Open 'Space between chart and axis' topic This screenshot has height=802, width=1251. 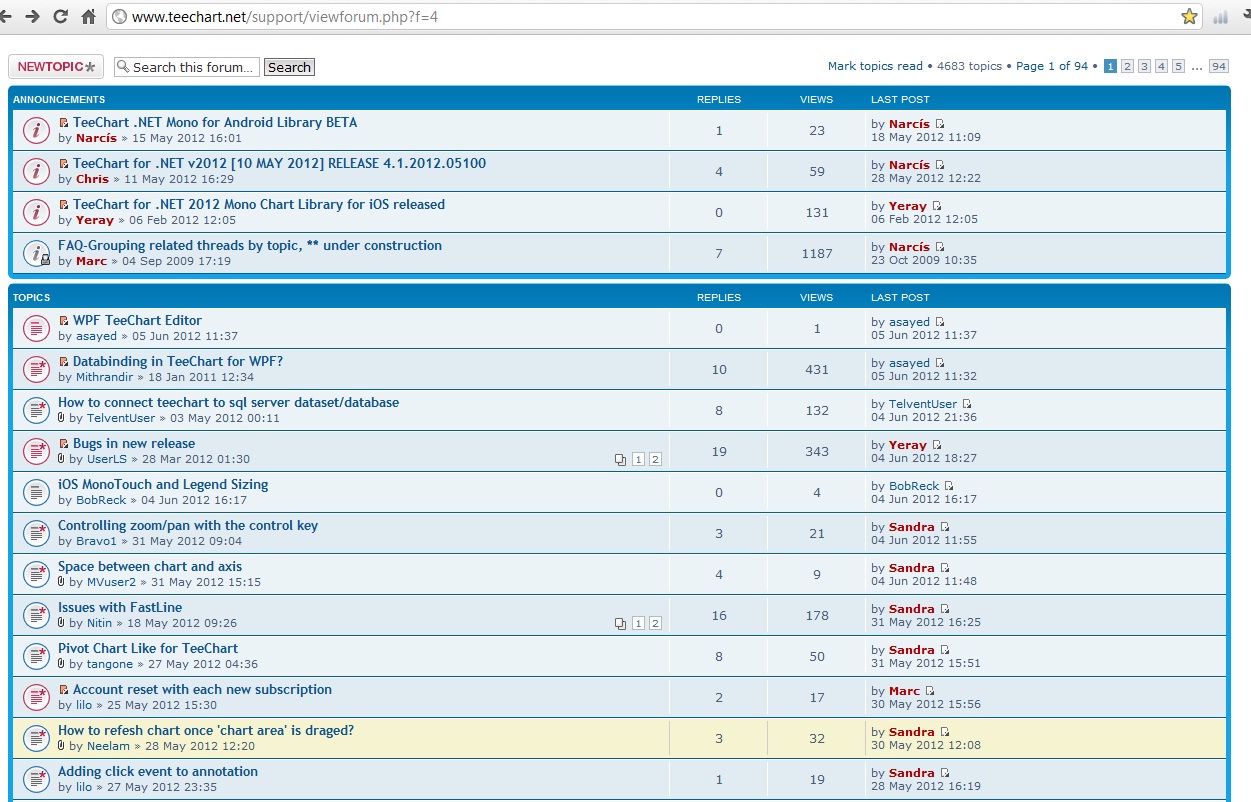coord(150,566)
